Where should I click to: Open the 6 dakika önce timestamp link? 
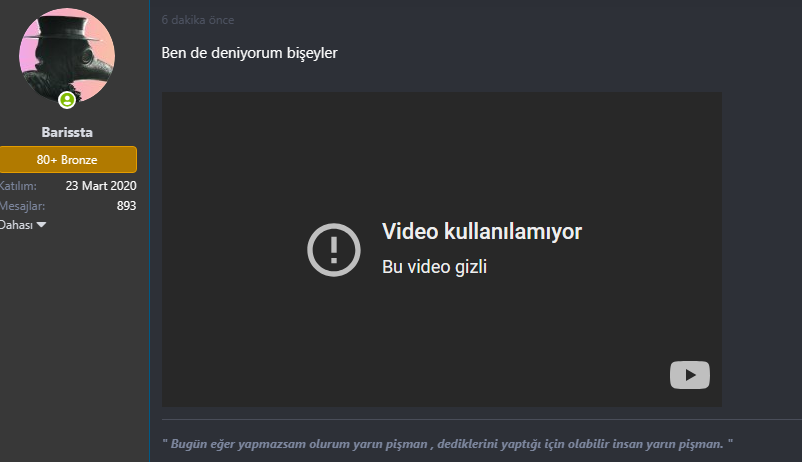click(198, 20)
